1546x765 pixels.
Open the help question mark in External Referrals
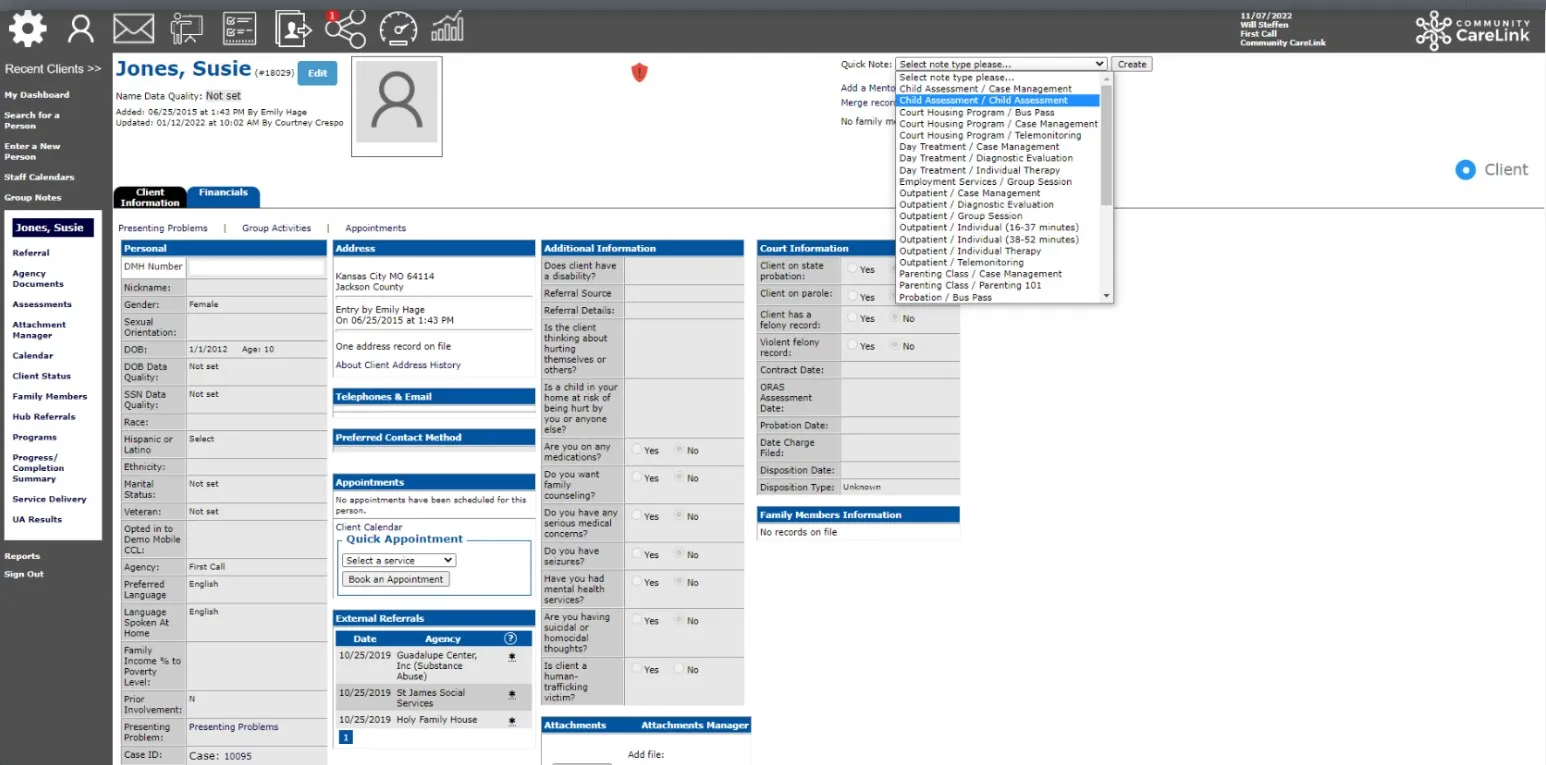pyautogui.click(x=511, y=638)
